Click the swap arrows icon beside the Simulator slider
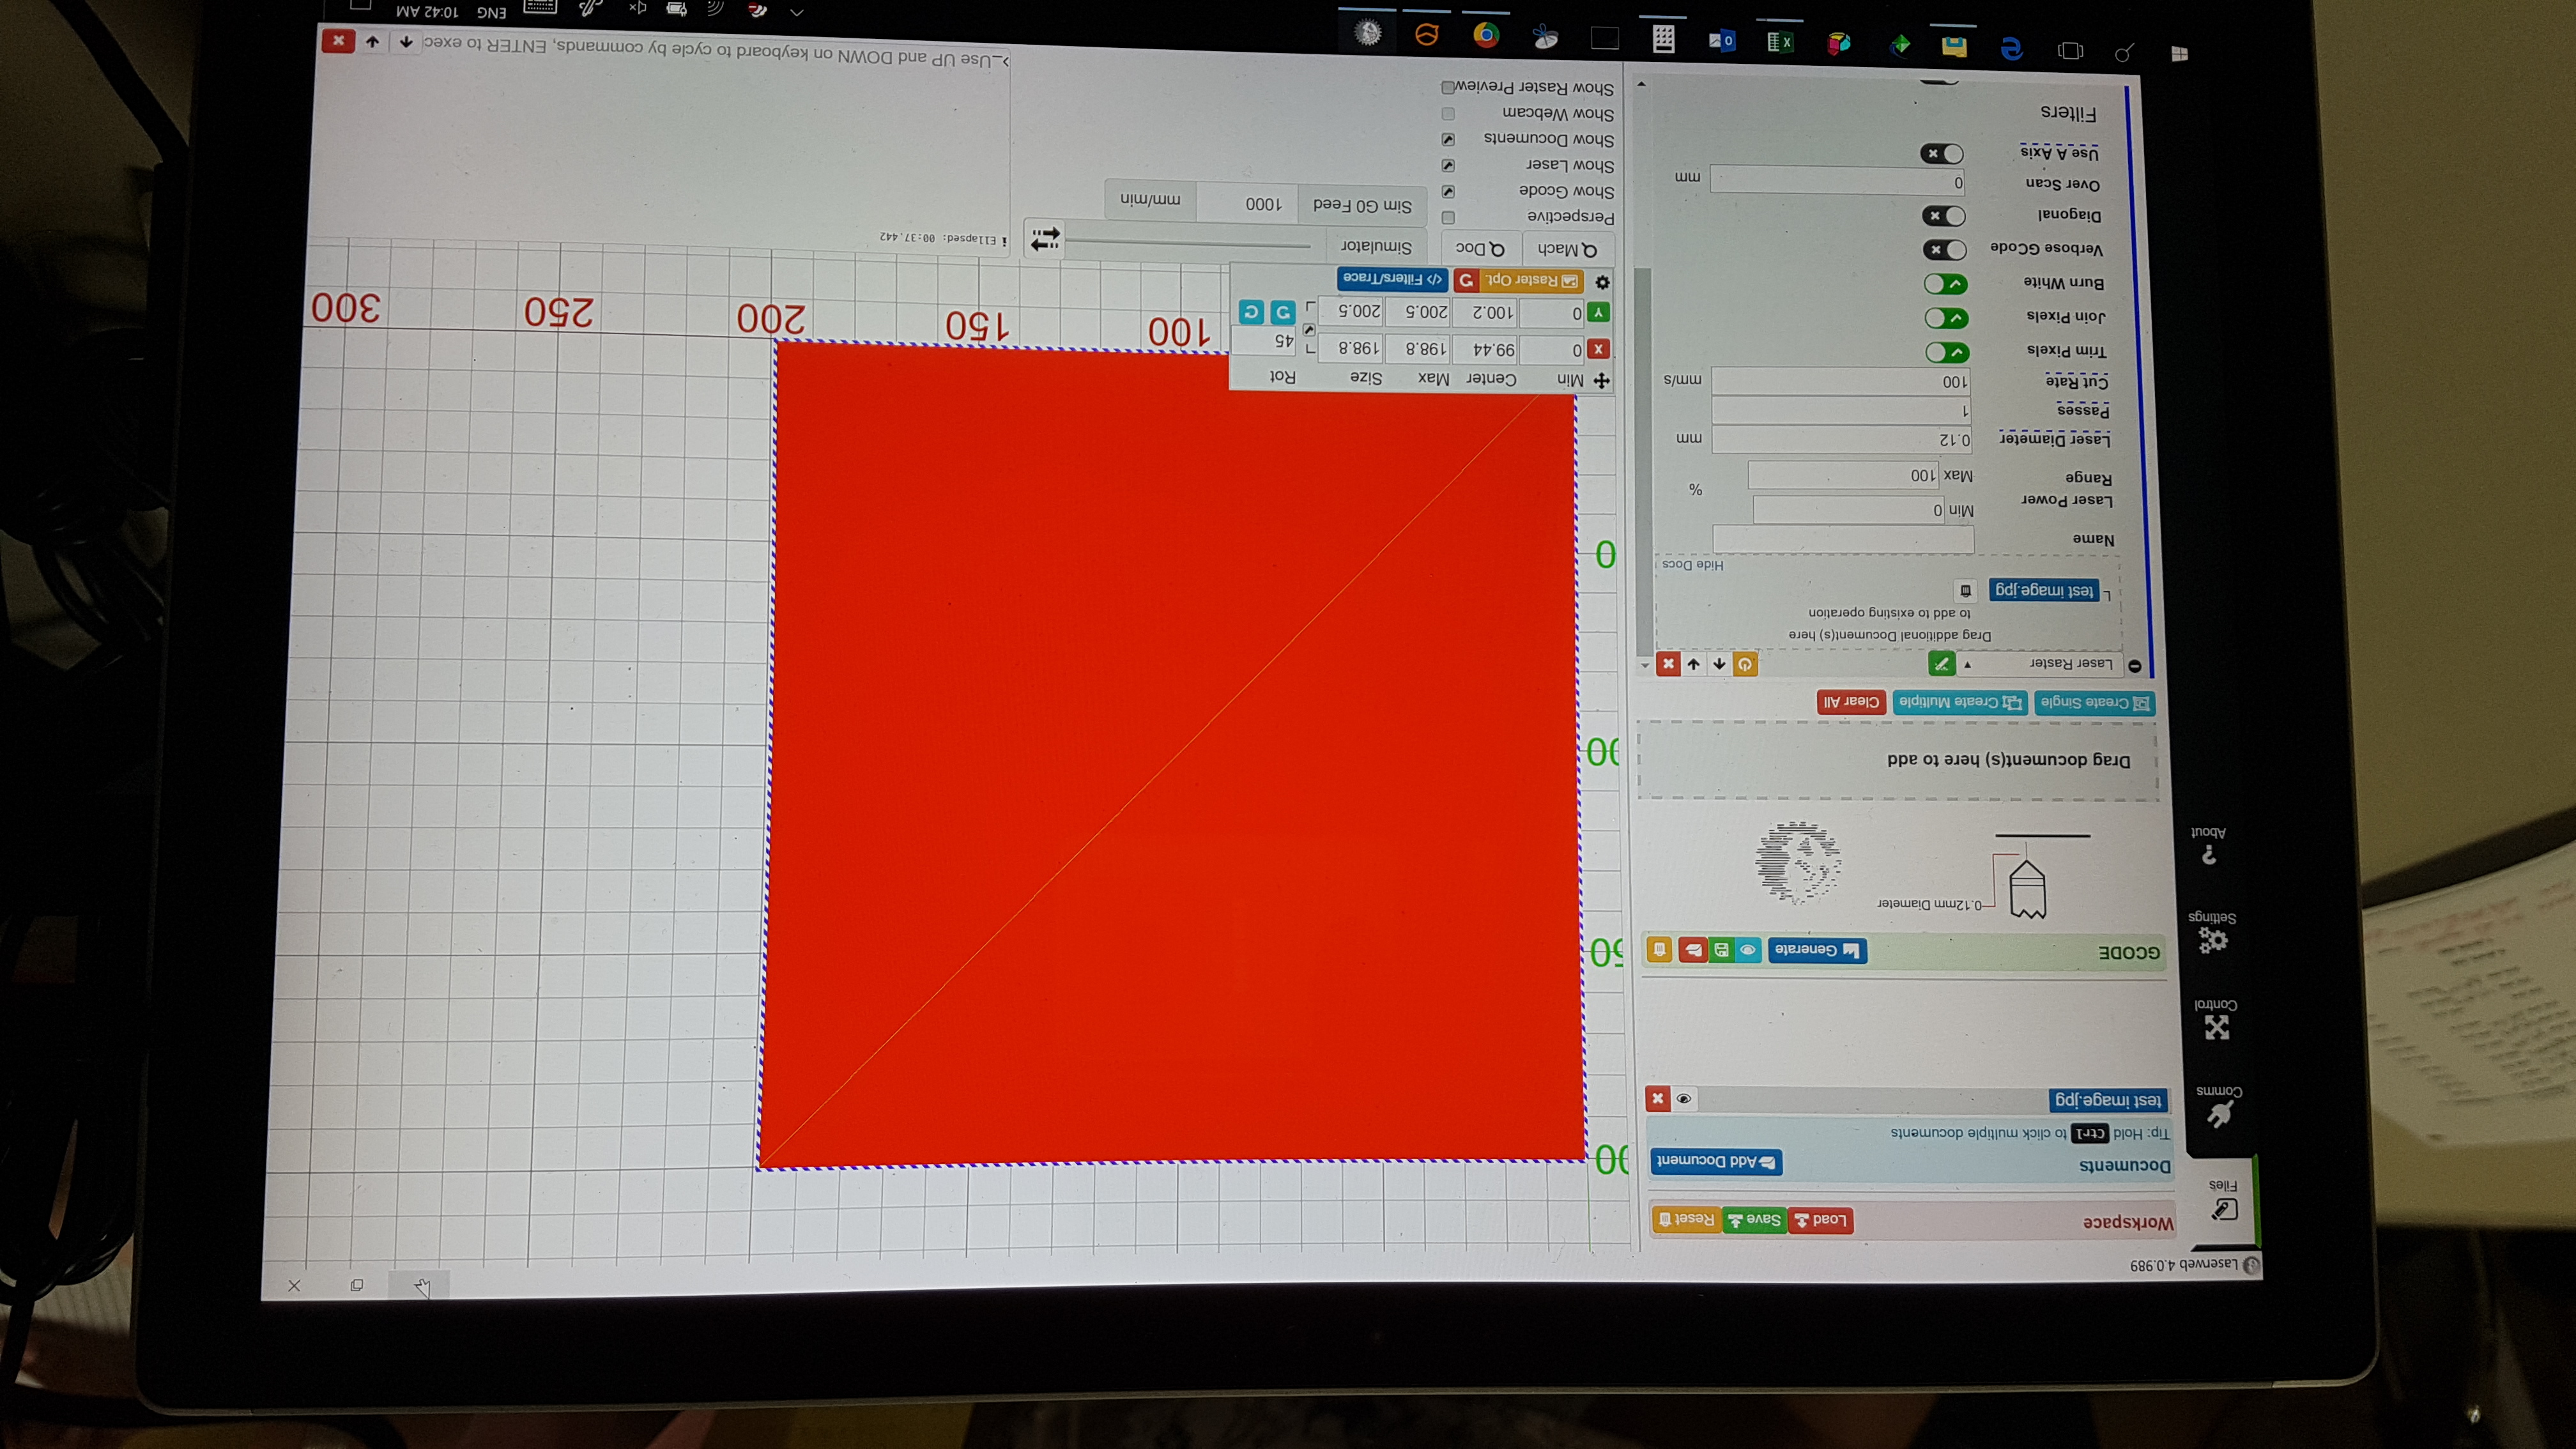 (x=1045, y=239)
